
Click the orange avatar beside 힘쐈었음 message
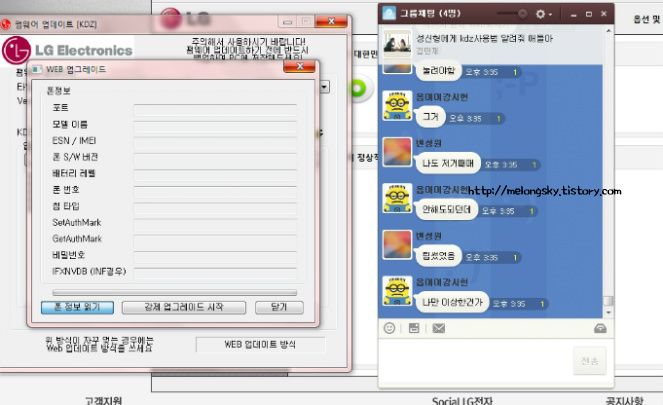tap(397, 244)
